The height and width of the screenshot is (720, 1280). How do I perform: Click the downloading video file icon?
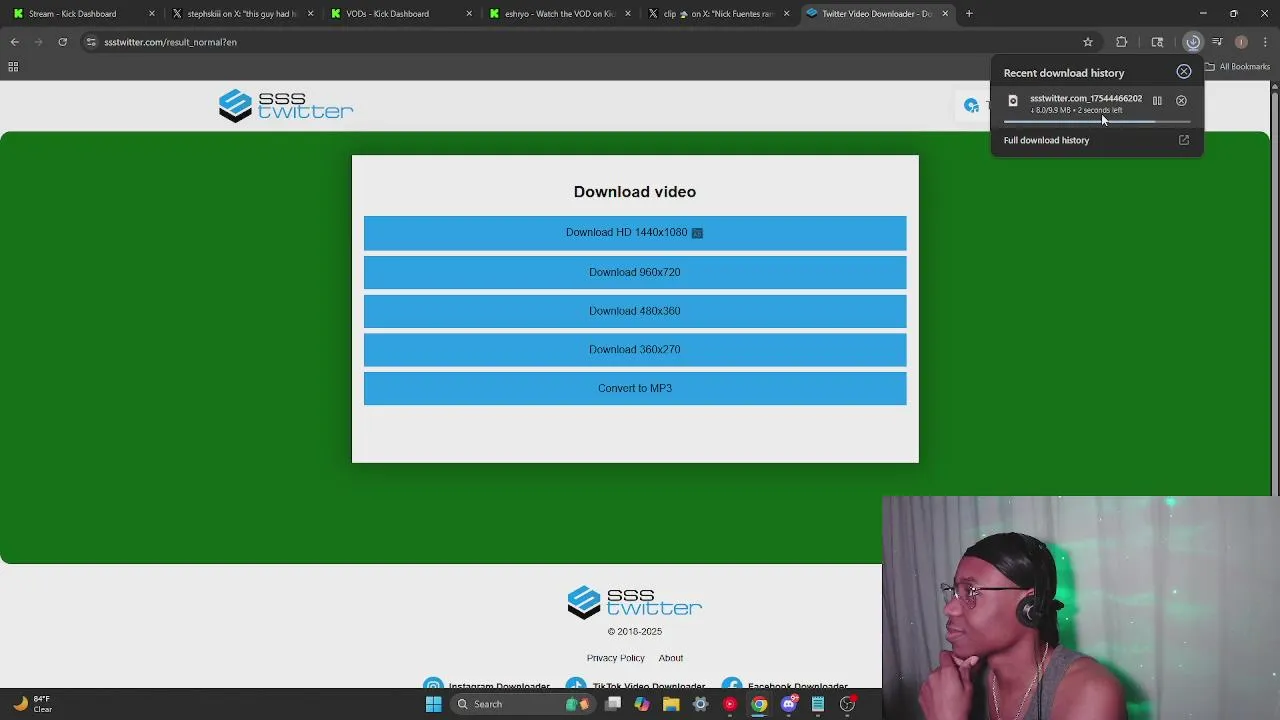tap(1013, 101)
